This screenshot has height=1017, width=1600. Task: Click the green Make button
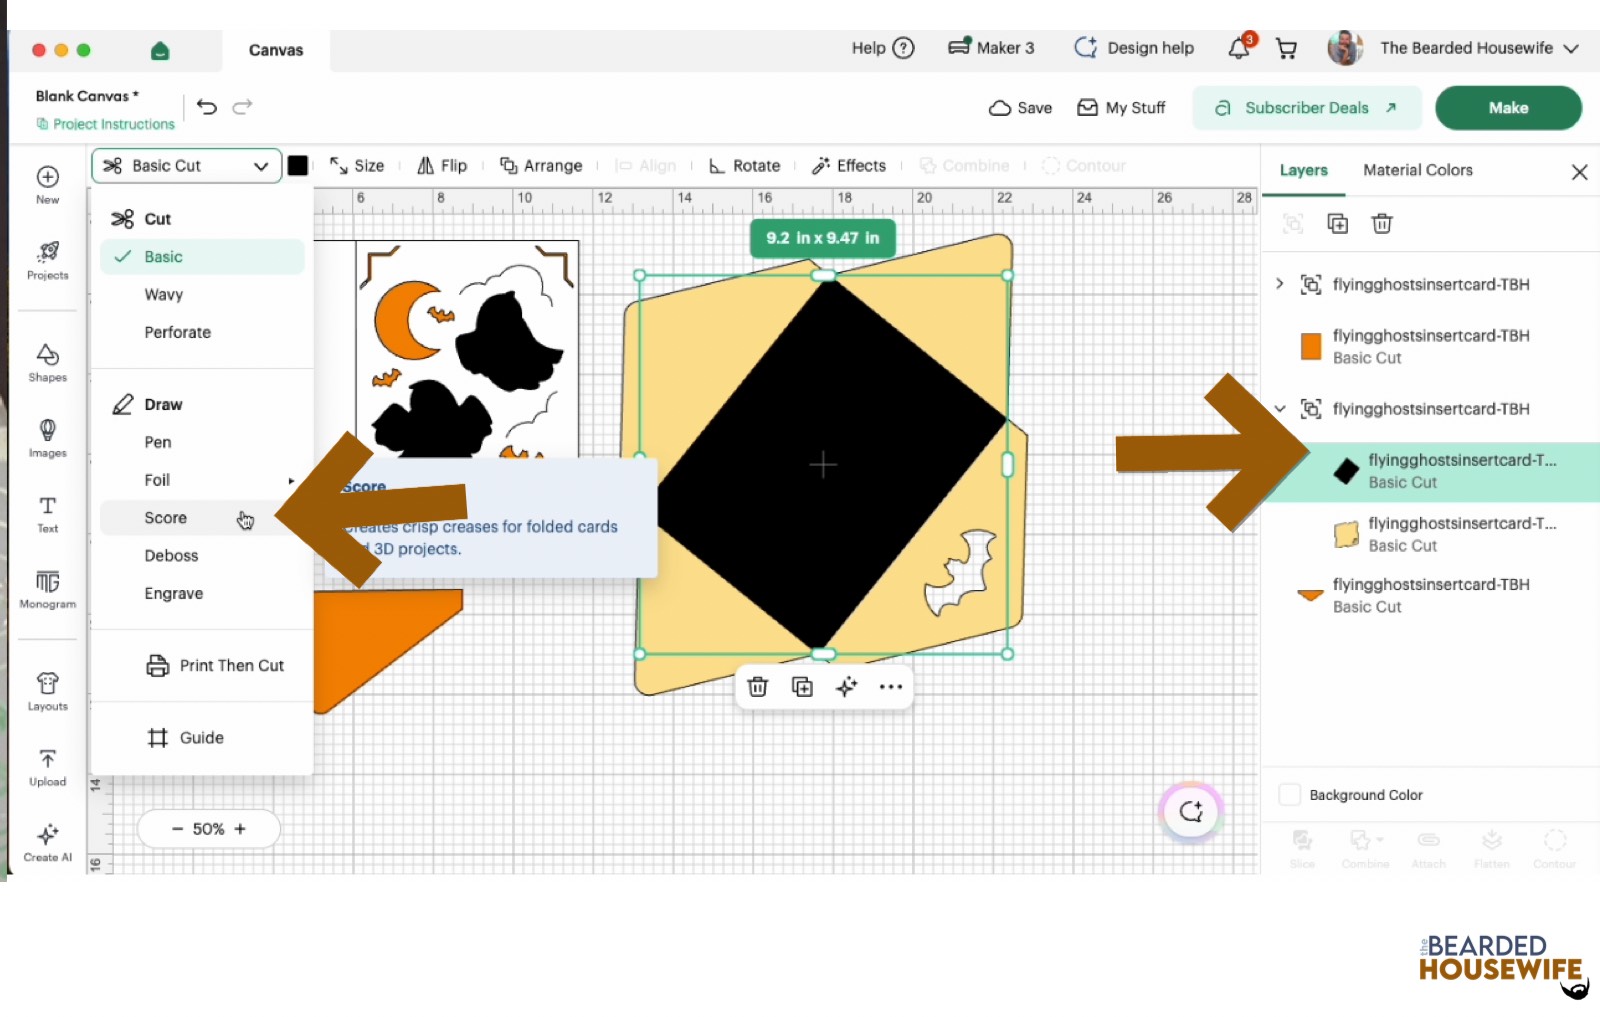pyautogui.click(x=1508, y=108)
